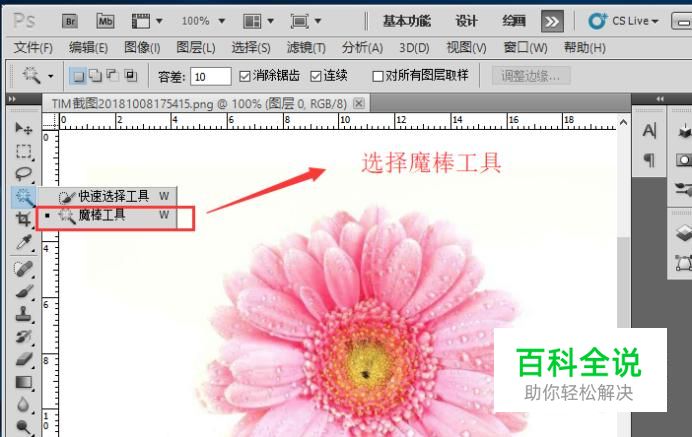Select the Clone Stamp tool
This screenshot has width=692, height=437.
(x=23, y=314)
